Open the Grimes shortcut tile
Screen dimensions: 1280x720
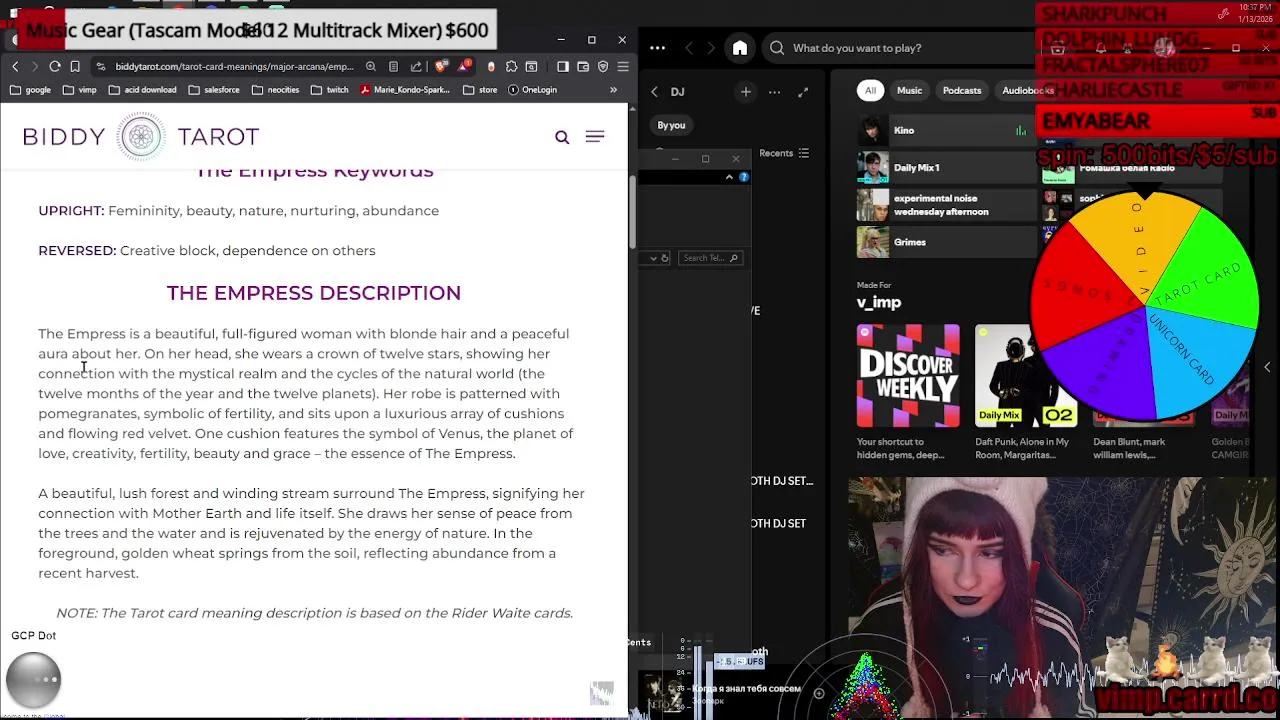coord(946,242)
